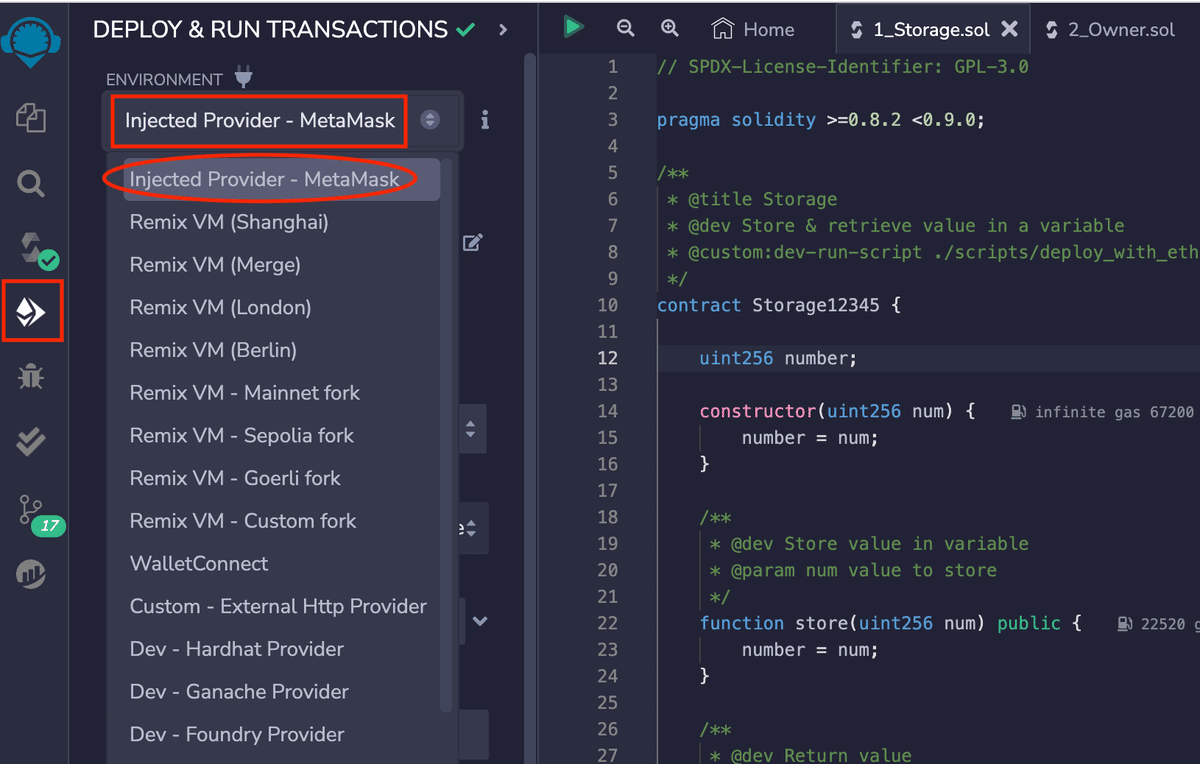
Task: Click line number 12 in the gutter
Action: point(608,358)
